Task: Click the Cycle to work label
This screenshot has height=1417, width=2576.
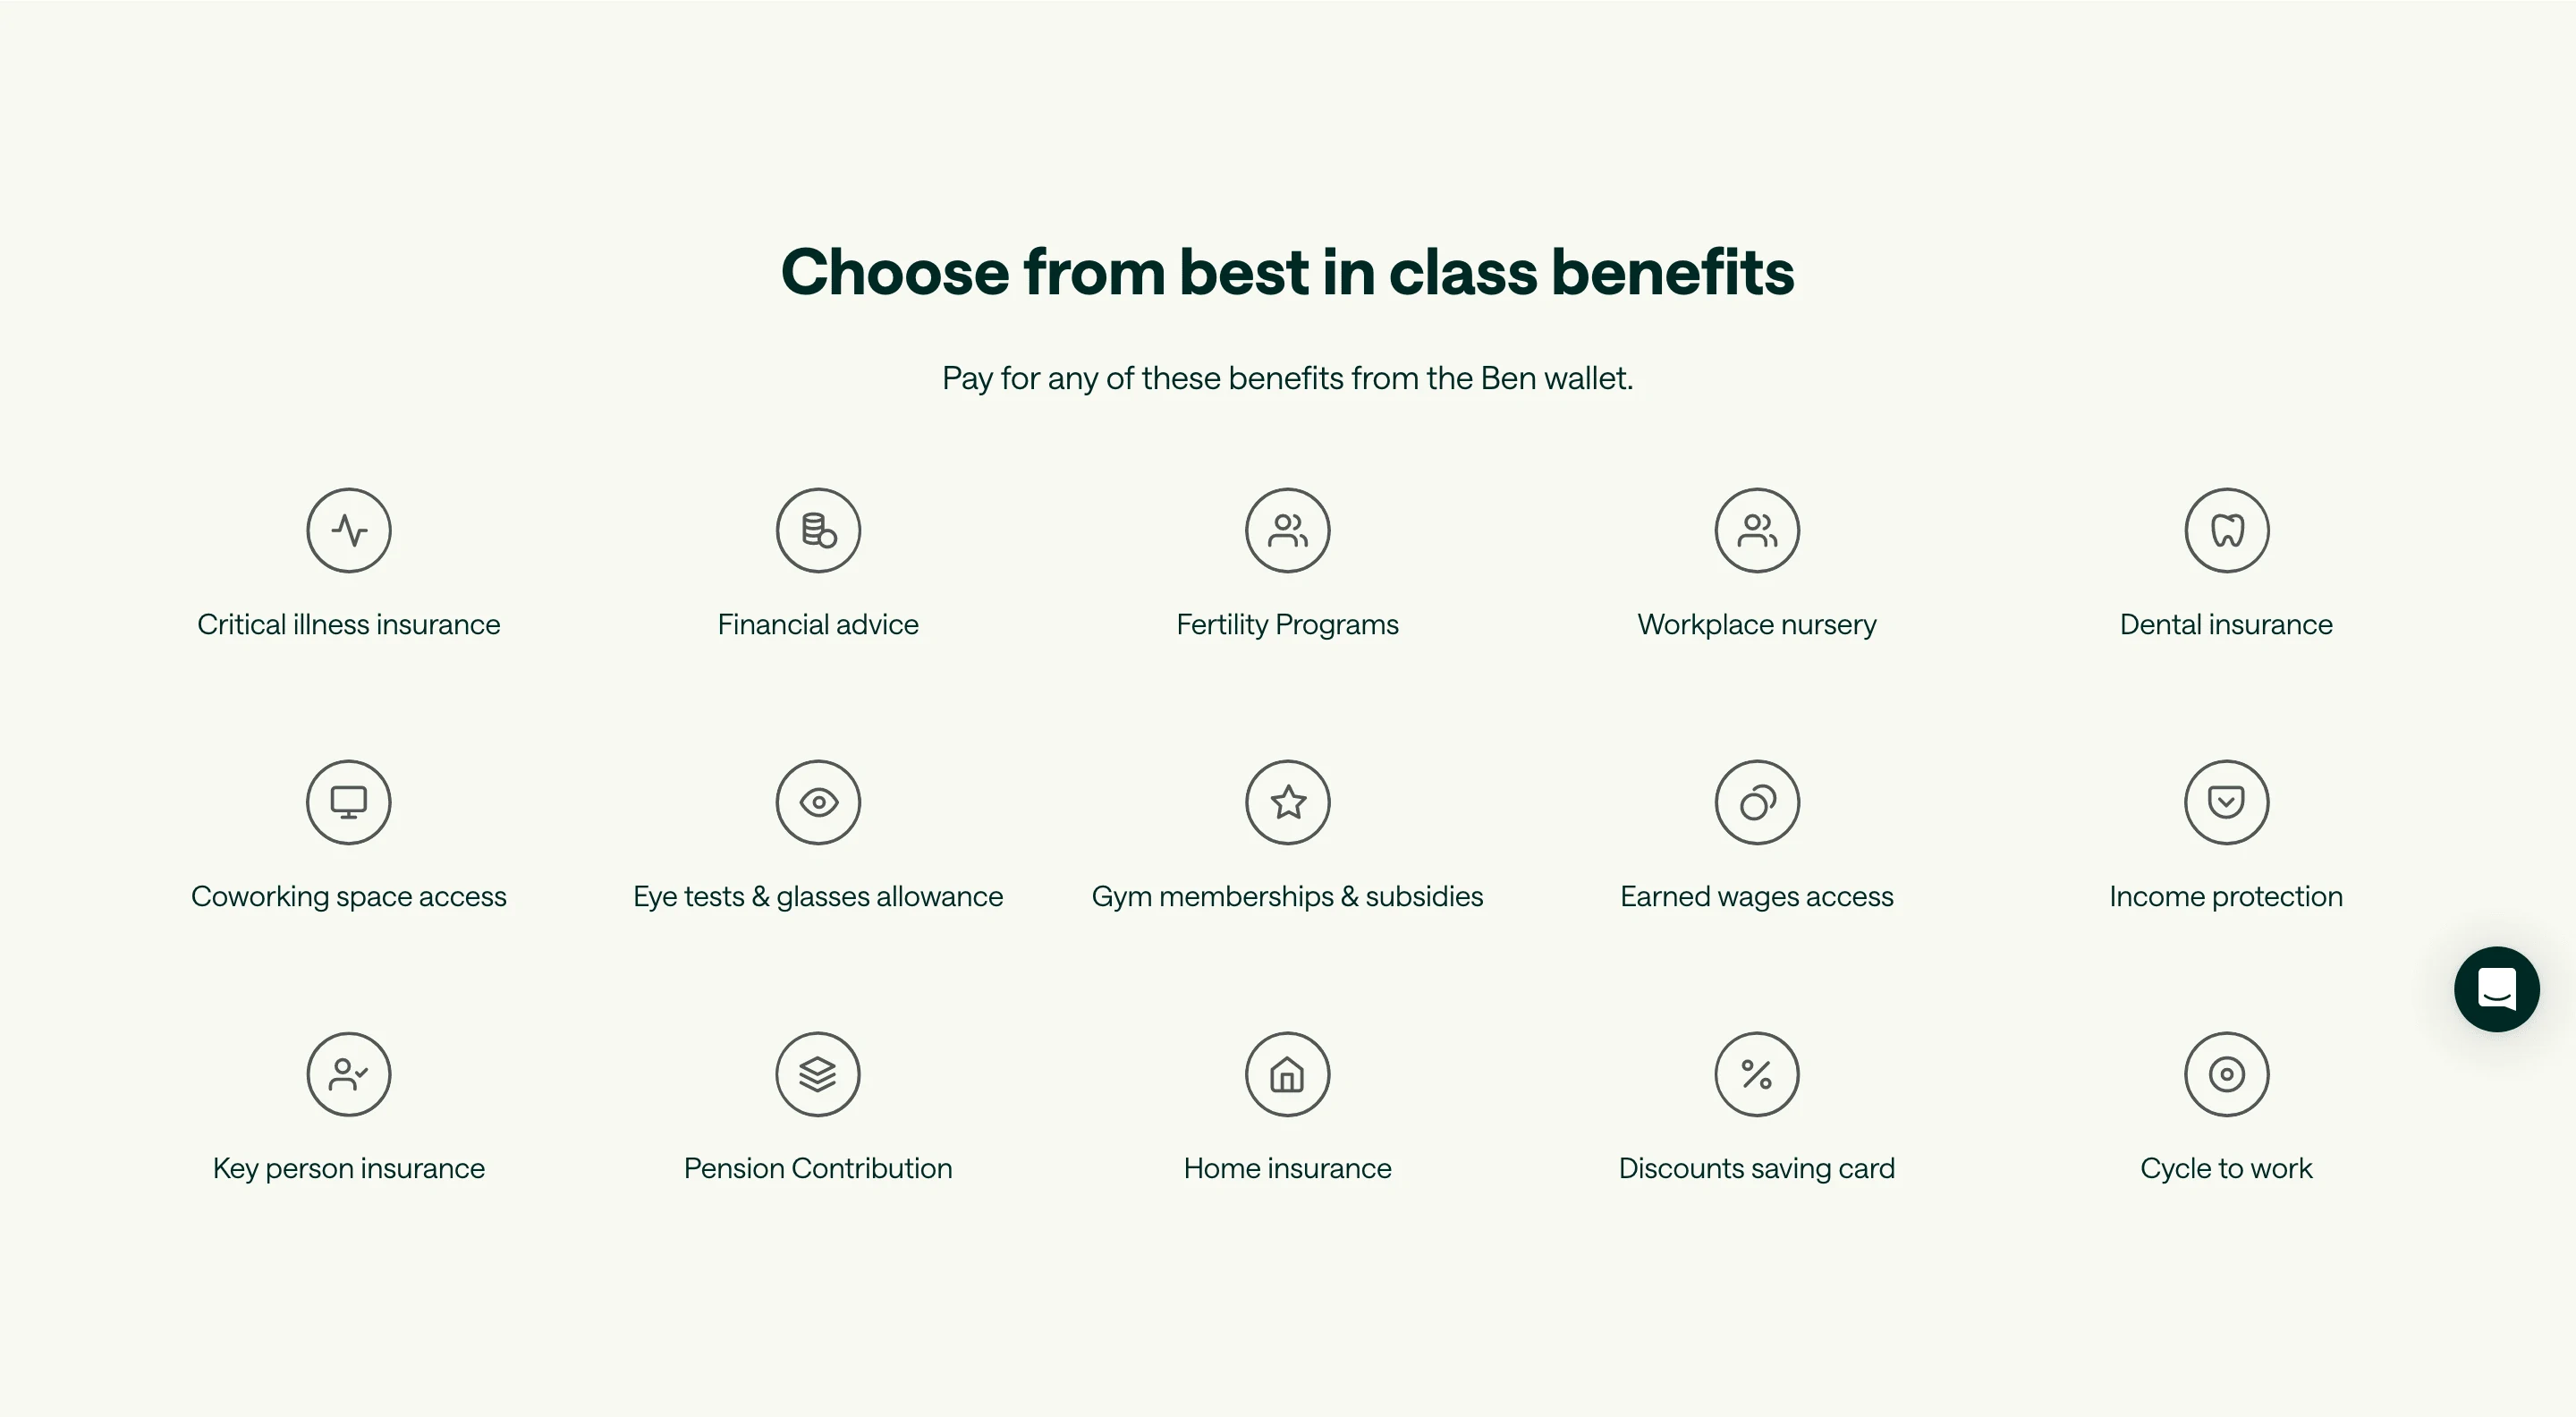Action: pyautogui.click(x=2226, y=1167)
